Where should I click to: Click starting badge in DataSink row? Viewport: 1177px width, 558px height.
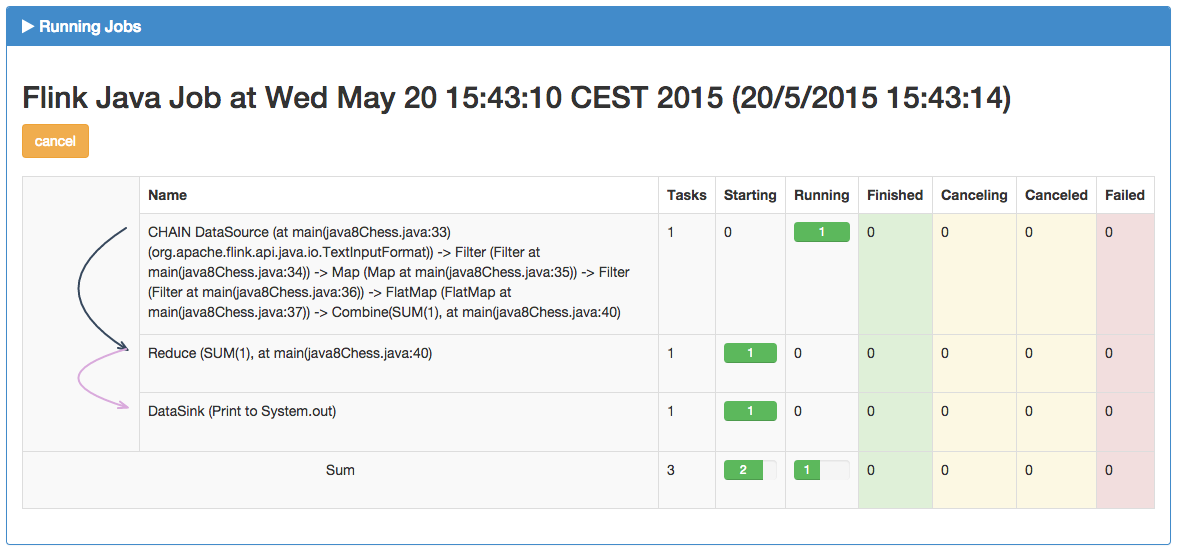pyautogui.click(x=750, y=411)
